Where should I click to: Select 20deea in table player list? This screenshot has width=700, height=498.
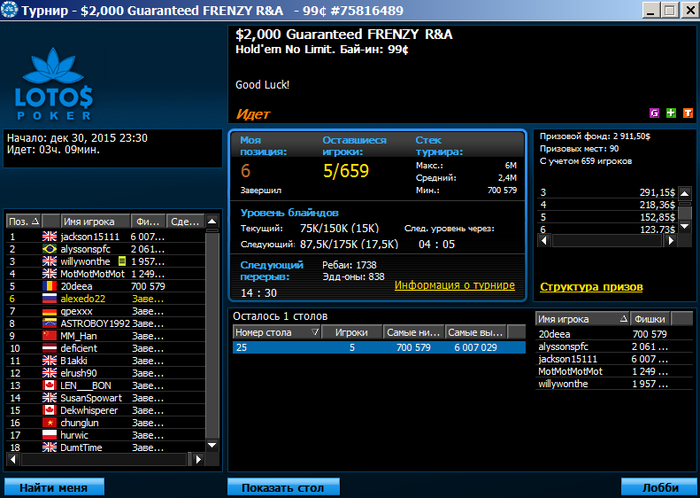point(614,334)
